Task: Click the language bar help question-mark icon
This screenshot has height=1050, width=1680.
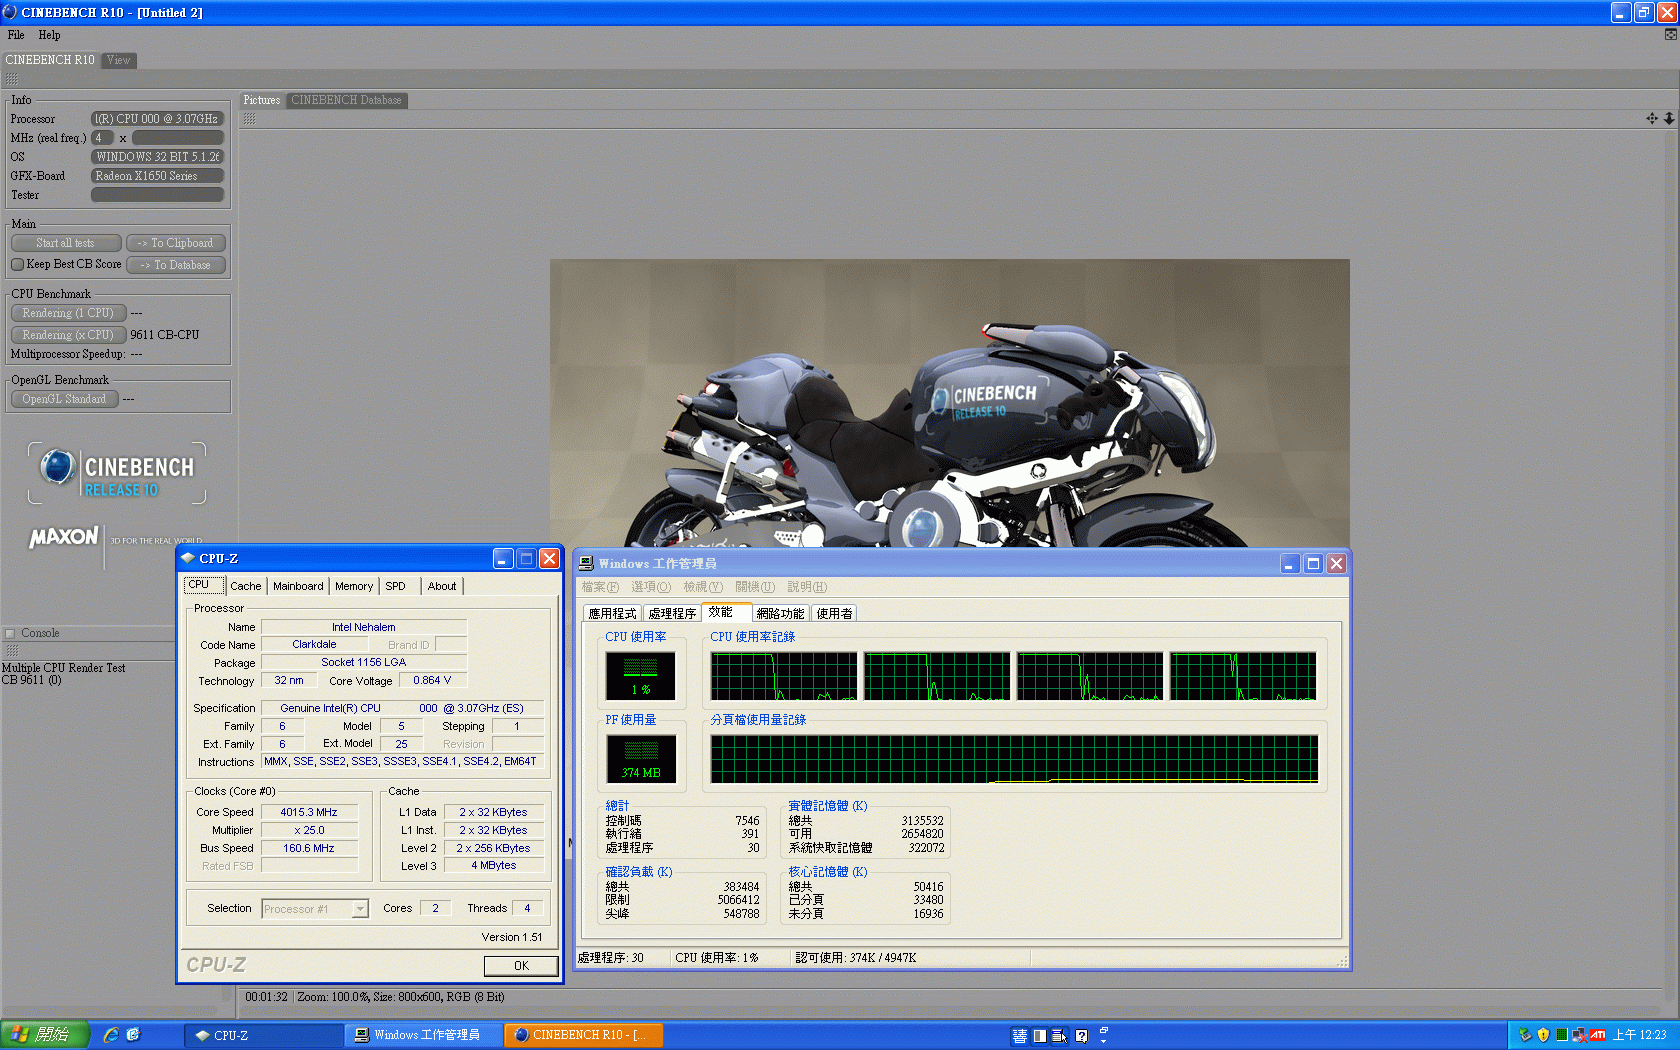Action: click(x=1081, y=1036)
